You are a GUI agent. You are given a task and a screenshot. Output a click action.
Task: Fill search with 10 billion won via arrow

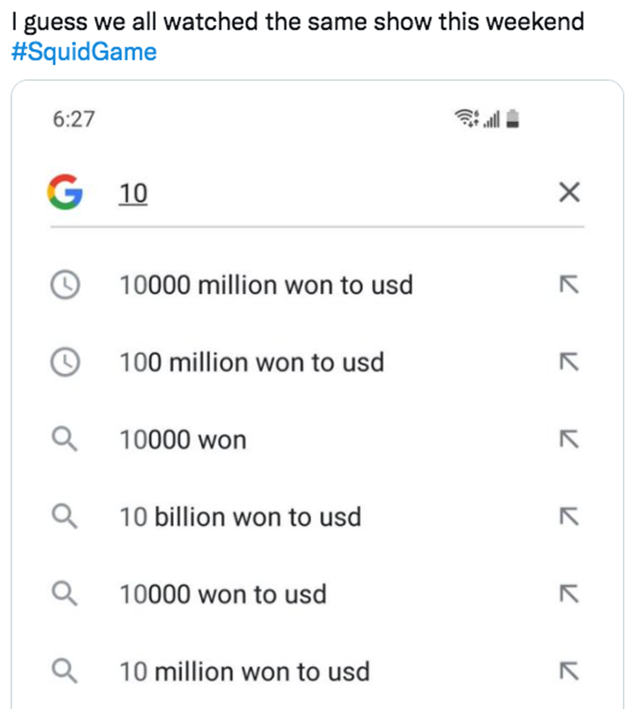(x=569, y=517)
